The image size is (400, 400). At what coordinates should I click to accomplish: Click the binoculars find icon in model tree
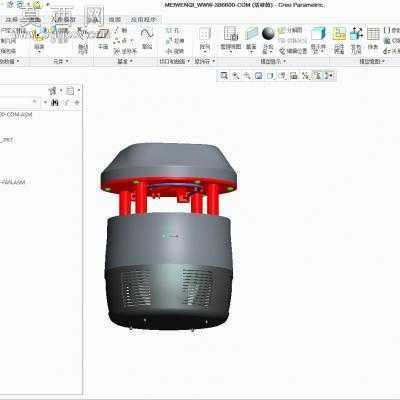[55, 103]
